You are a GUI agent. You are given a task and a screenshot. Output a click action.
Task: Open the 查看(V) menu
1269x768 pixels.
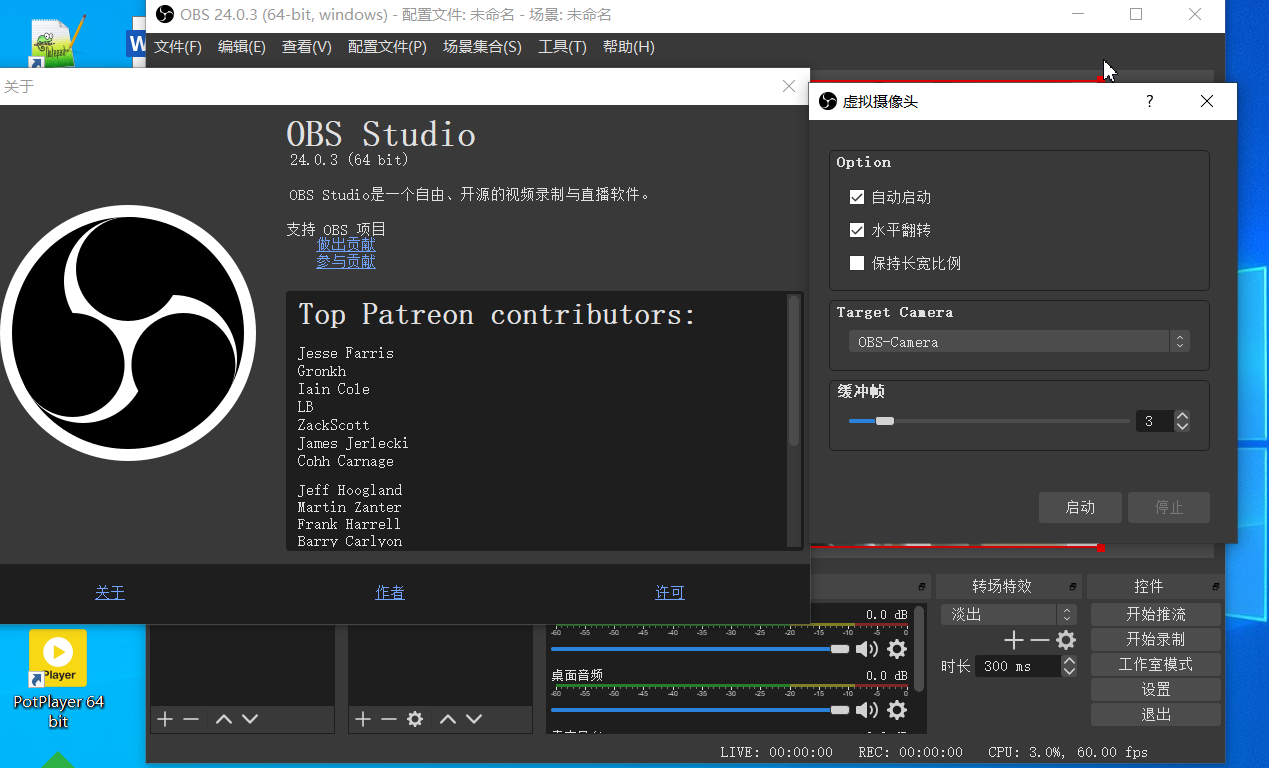(307, 47)
